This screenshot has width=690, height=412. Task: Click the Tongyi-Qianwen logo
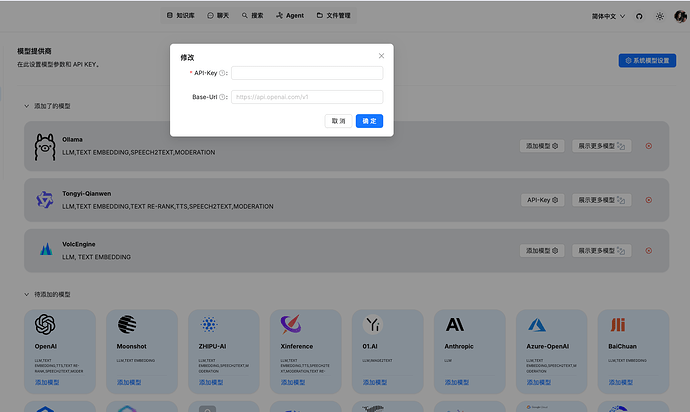[x=45, y=200]
